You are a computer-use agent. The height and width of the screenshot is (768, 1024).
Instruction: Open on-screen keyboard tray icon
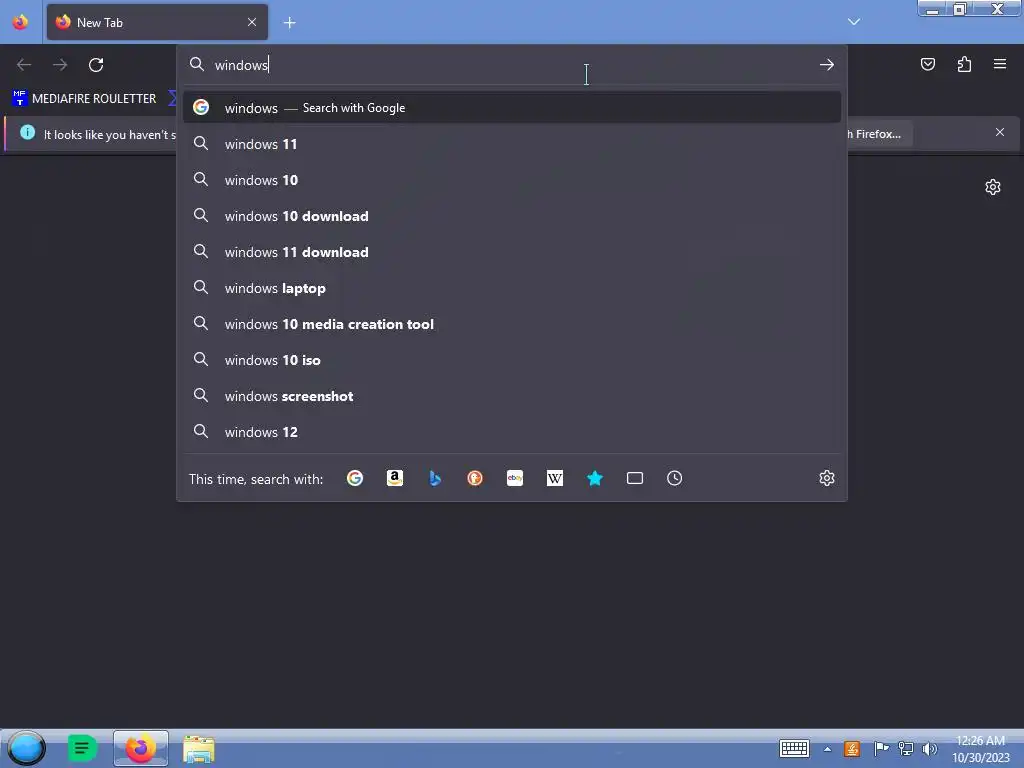click(794, 748)
